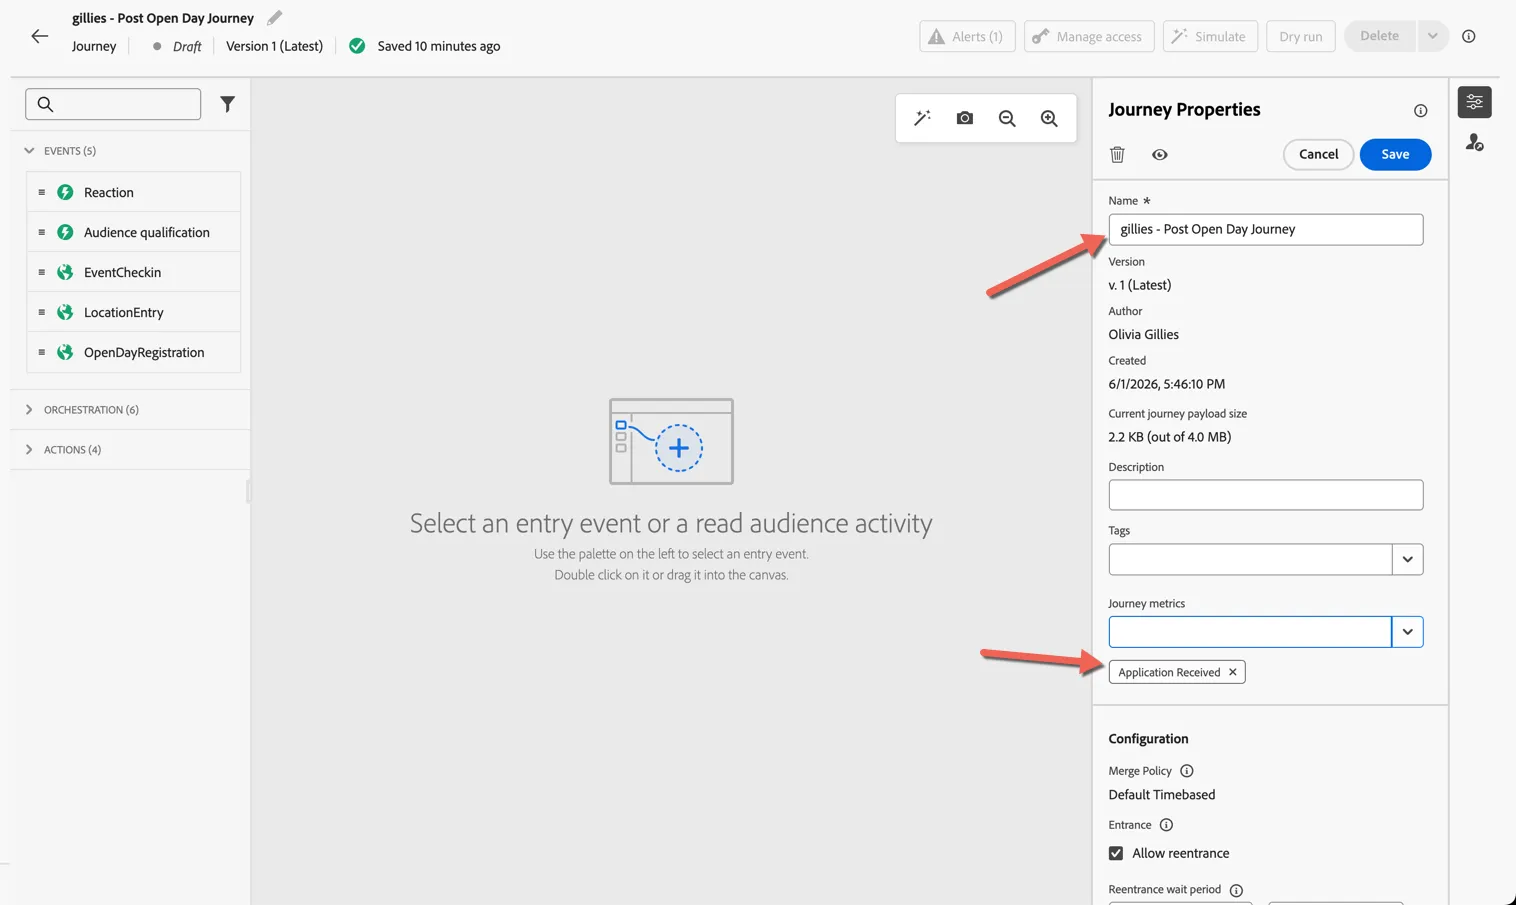The image size is (1516, 905).
Task: Open the Journey metrics dropdown
Action: point(1407,632)
